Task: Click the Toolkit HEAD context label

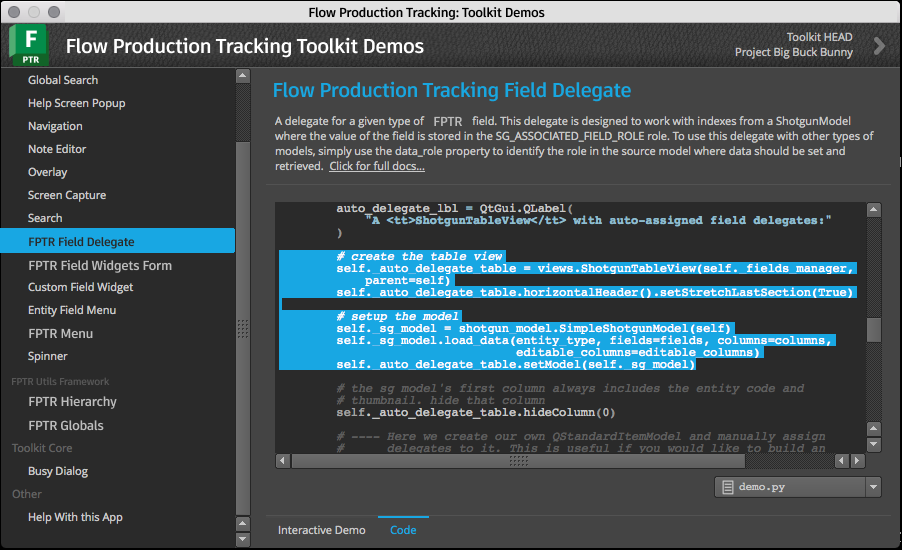Action: pos(819,37)
